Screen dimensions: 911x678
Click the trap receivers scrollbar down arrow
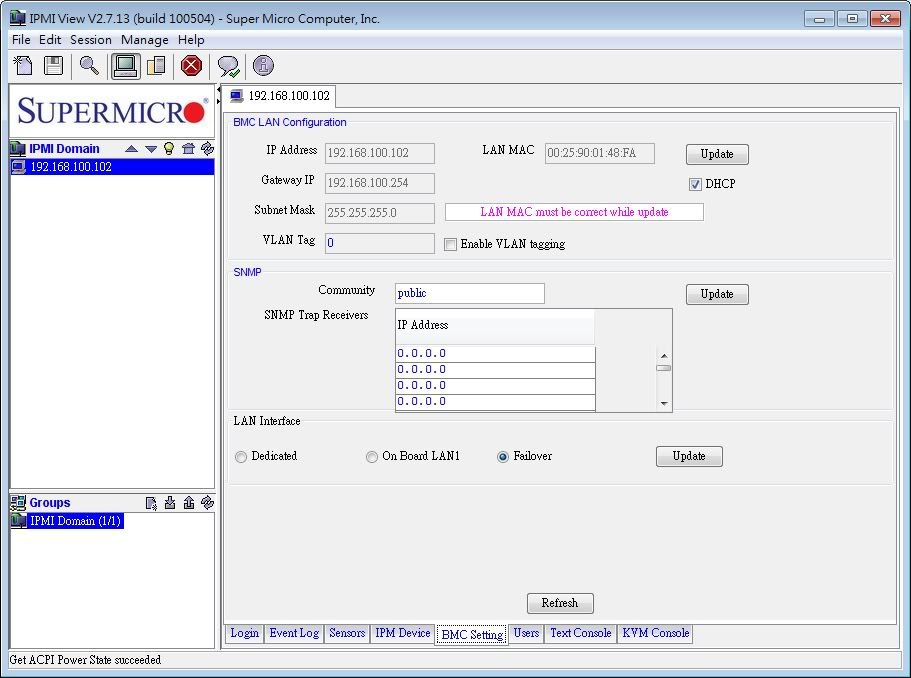click(x=664, y=404)
